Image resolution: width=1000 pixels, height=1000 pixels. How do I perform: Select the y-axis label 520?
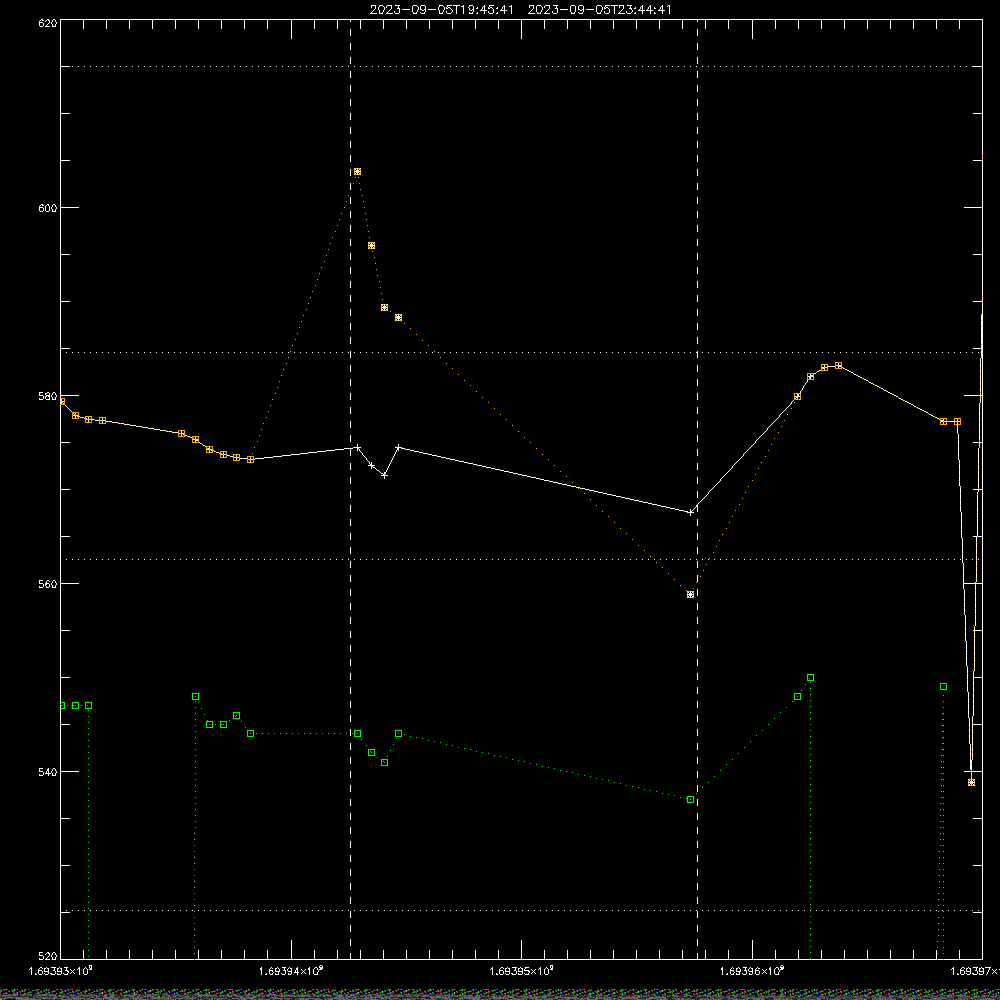click(49, 957)
